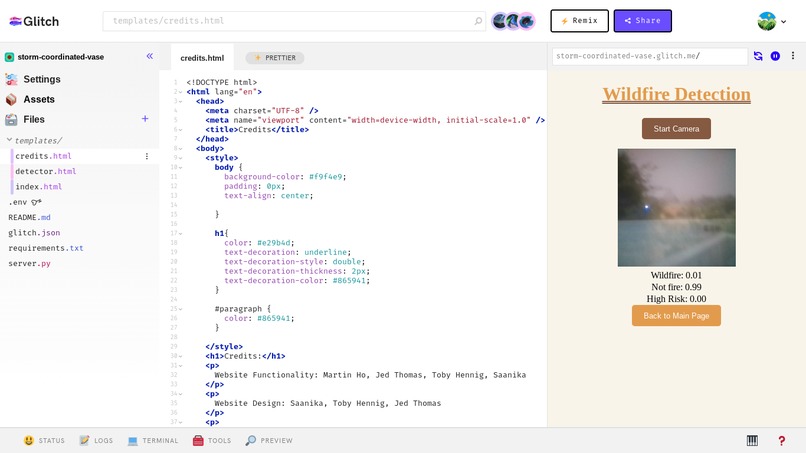
Task: Open the preview options kebab menu
Action: coord(793,56)
